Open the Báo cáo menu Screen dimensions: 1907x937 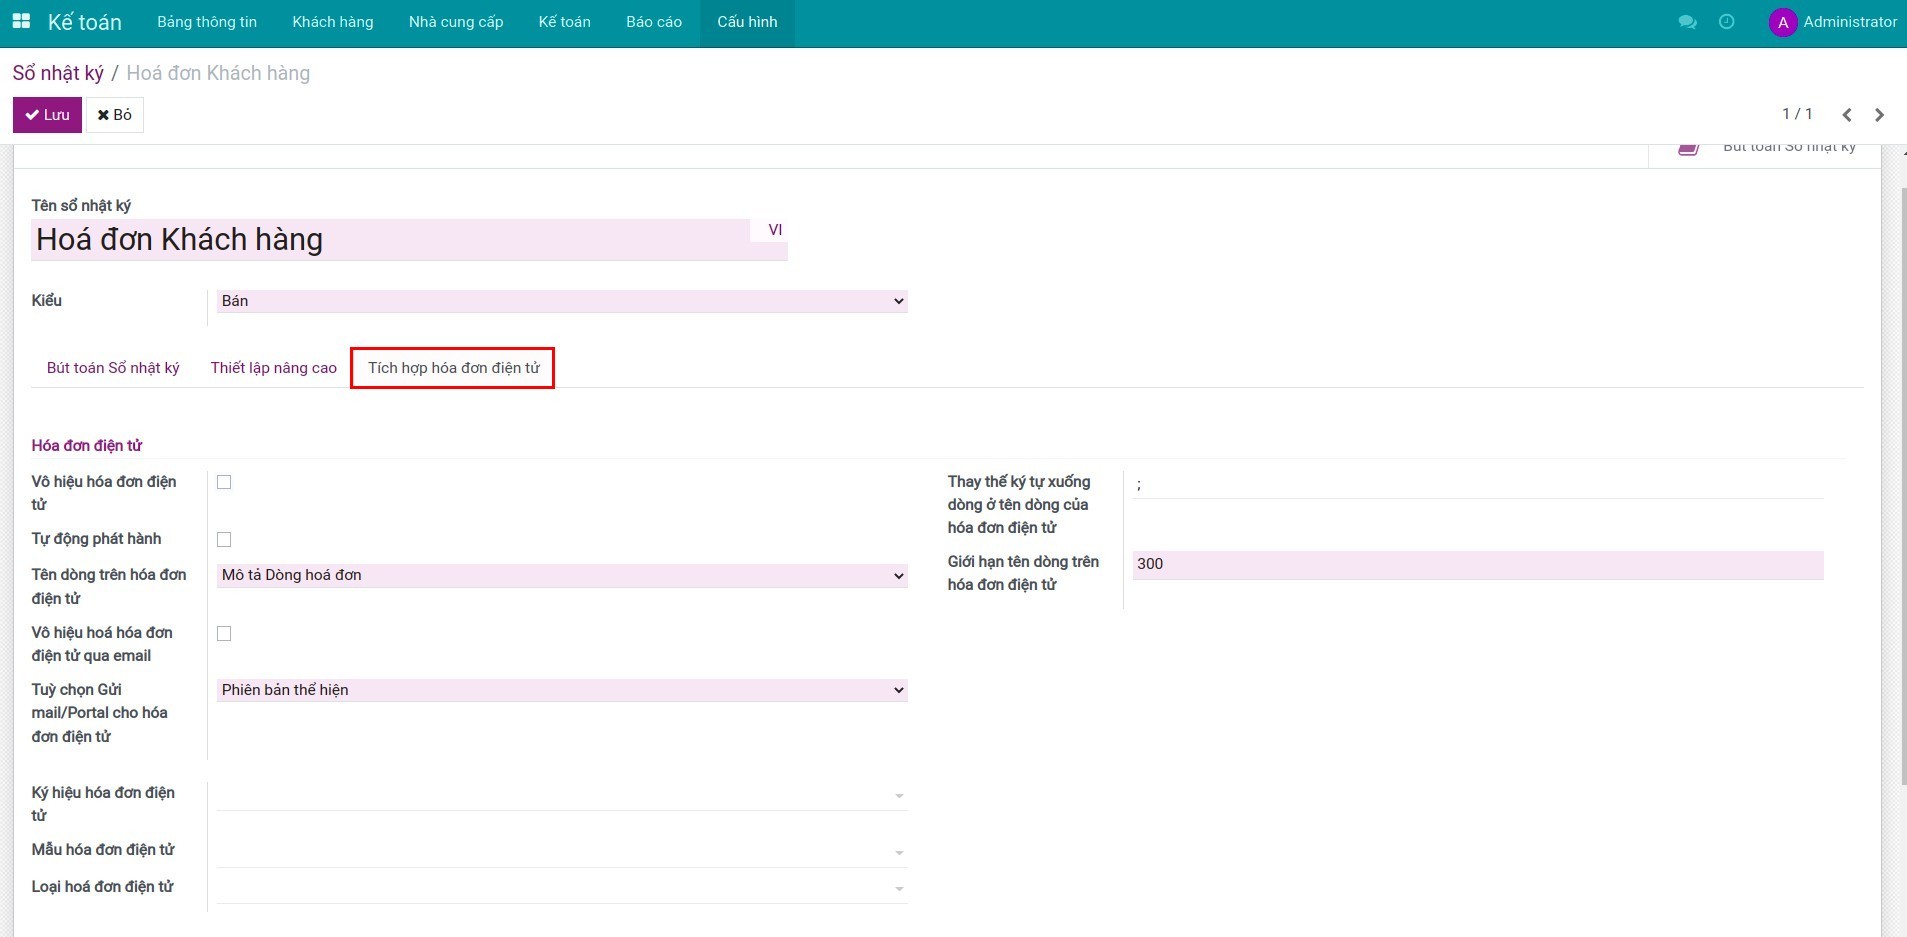tap(653, 22)
